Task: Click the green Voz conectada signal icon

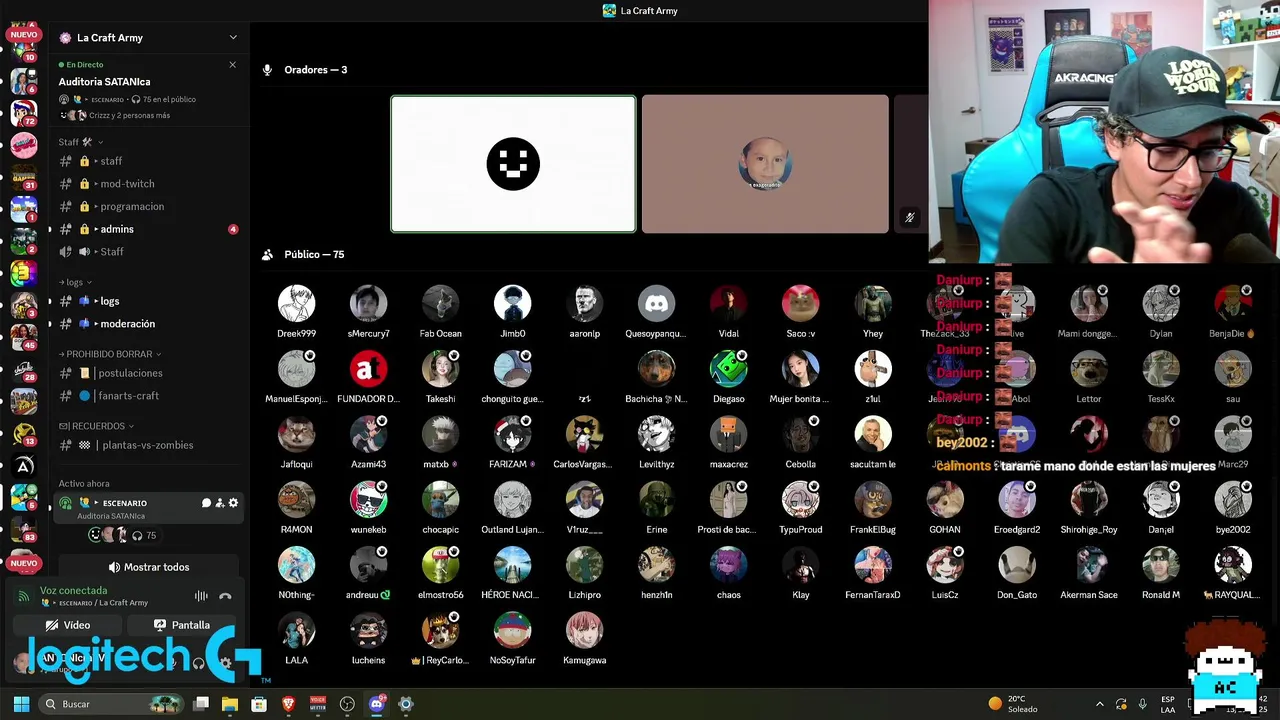Action: [x=24, y=596]
